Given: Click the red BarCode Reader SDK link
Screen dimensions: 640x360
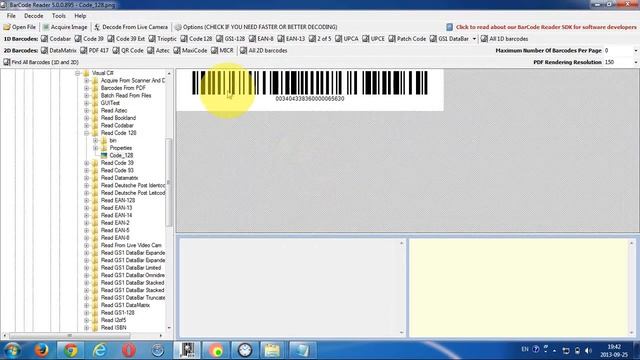Looking at the screenshot, I should click(x=546, y=27).
